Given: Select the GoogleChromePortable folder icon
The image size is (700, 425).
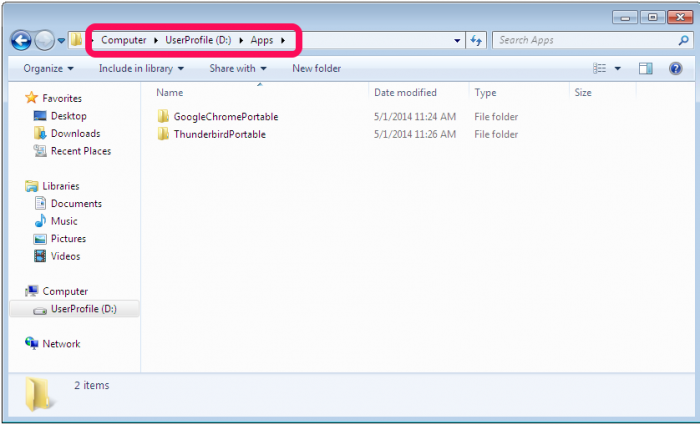Looking at the screenshot, I should [163, 117].
